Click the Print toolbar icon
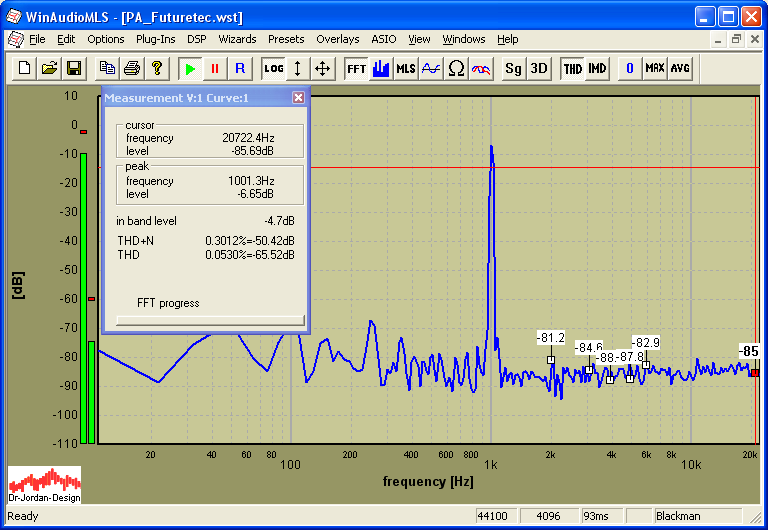 coord(131,68)
